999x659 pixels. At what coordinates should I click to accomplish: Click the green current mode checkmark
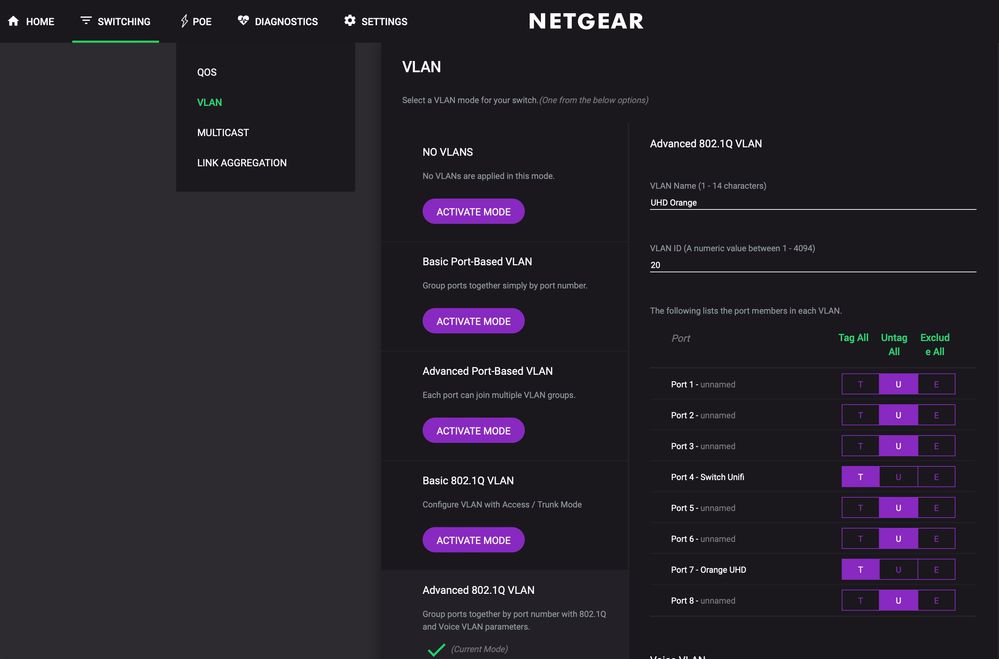click(436, 650)
